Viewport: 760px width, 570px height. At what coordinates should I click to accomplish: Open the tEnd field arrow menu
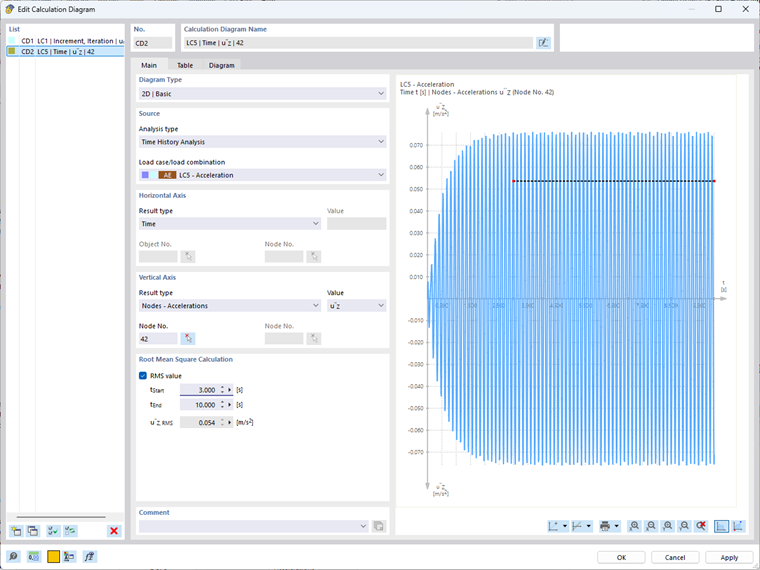pyautogui.click(x=230, y=405)
